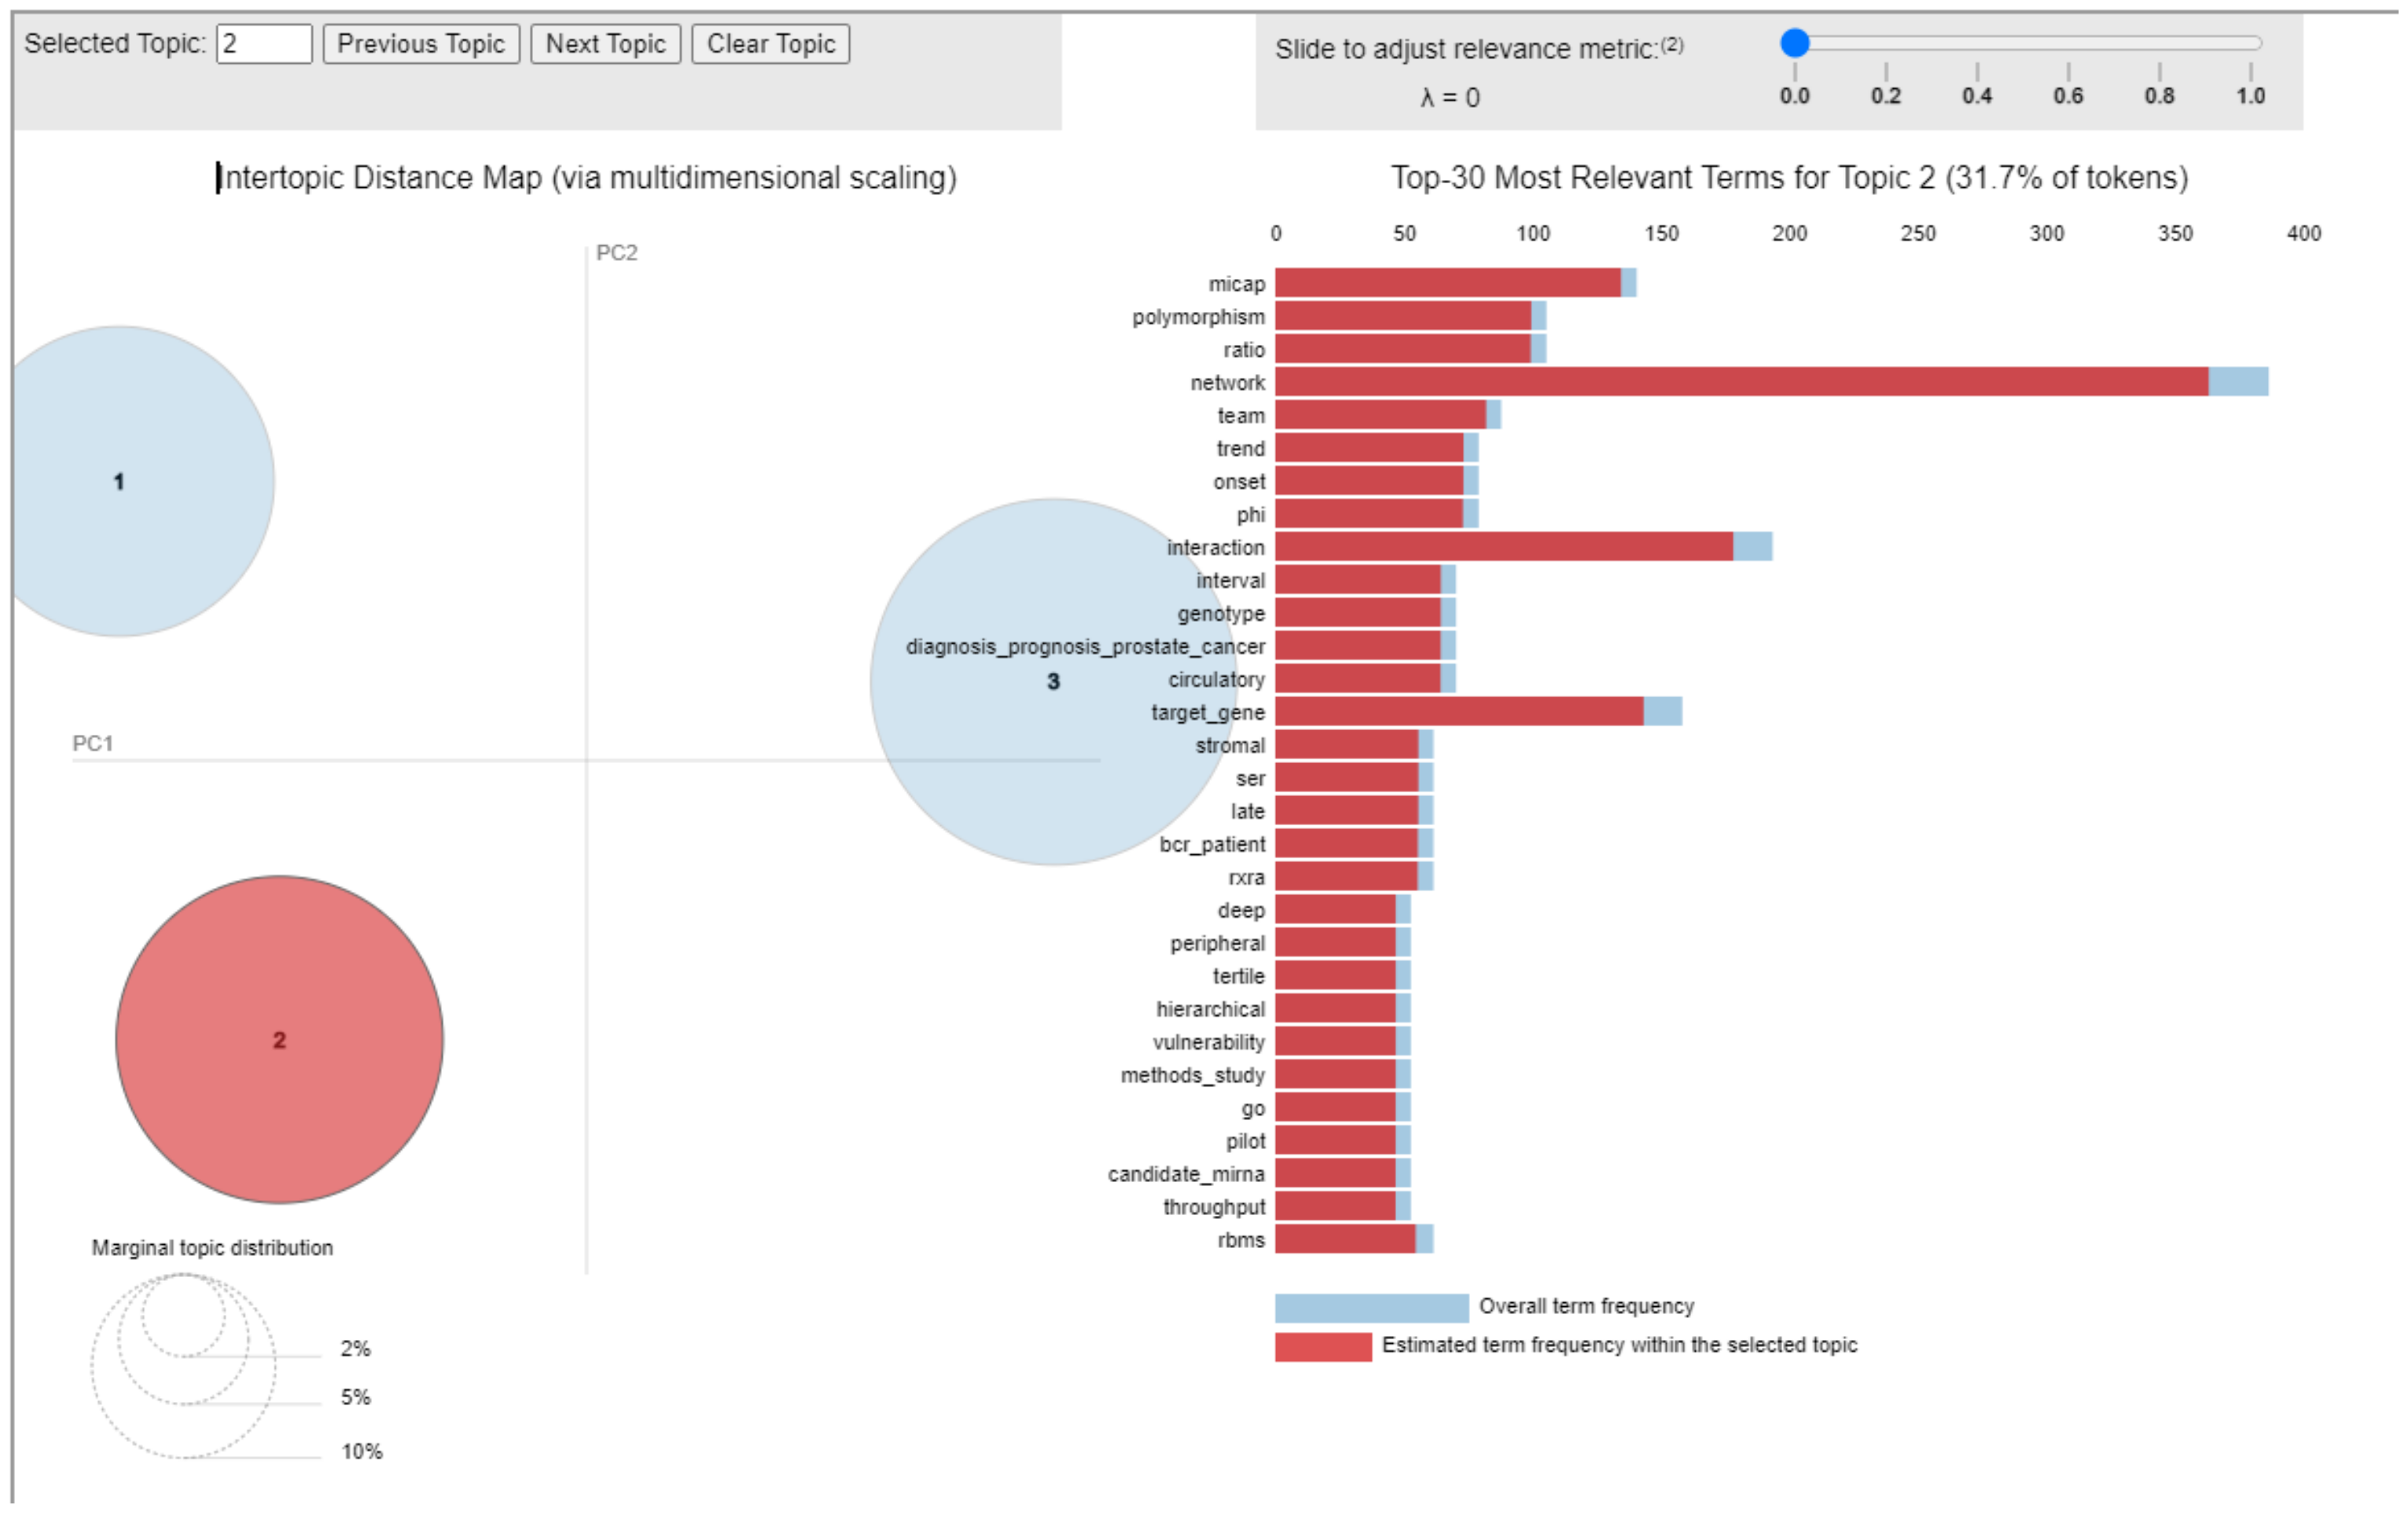Focus the Selected Topic input field
This screenshot has width=2408, height=1516.
[x=264, y=44]
